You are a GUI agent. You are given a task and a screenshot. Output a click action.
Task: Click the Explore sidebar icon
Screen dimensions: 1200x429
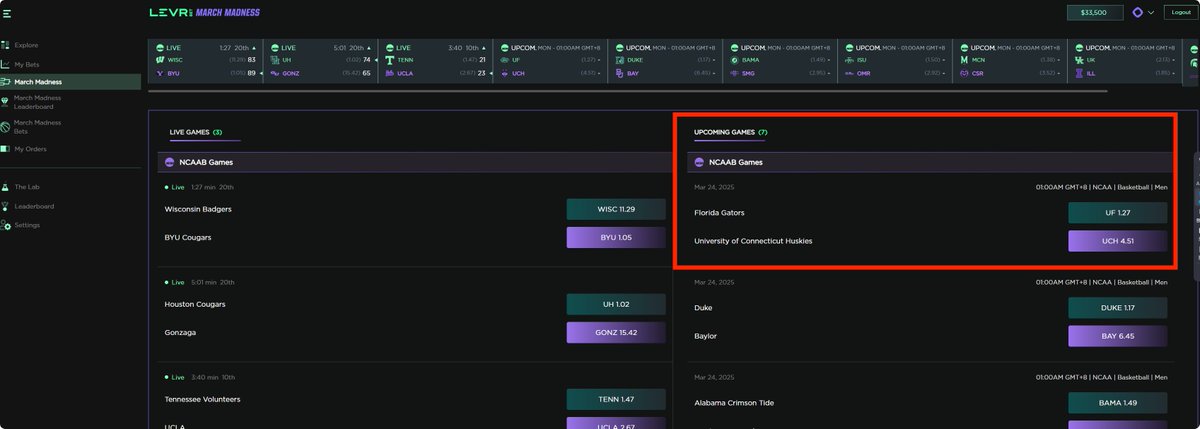point(6,45)
